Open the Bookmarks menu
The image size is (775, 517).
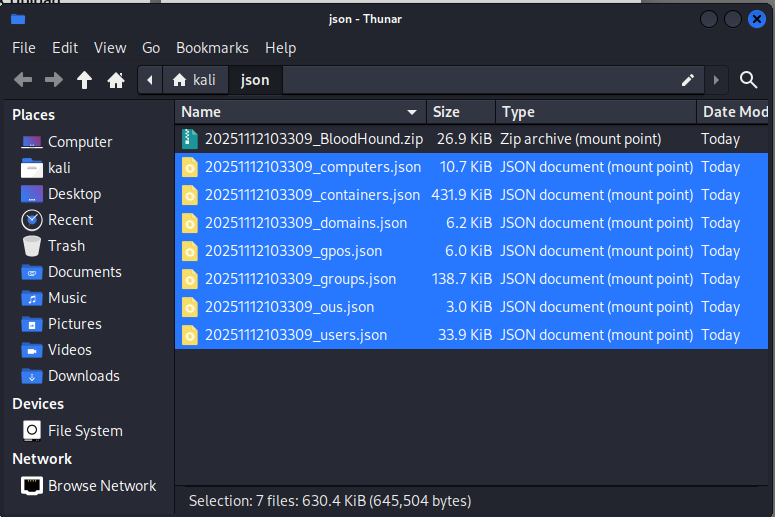[x=212, y=48]
